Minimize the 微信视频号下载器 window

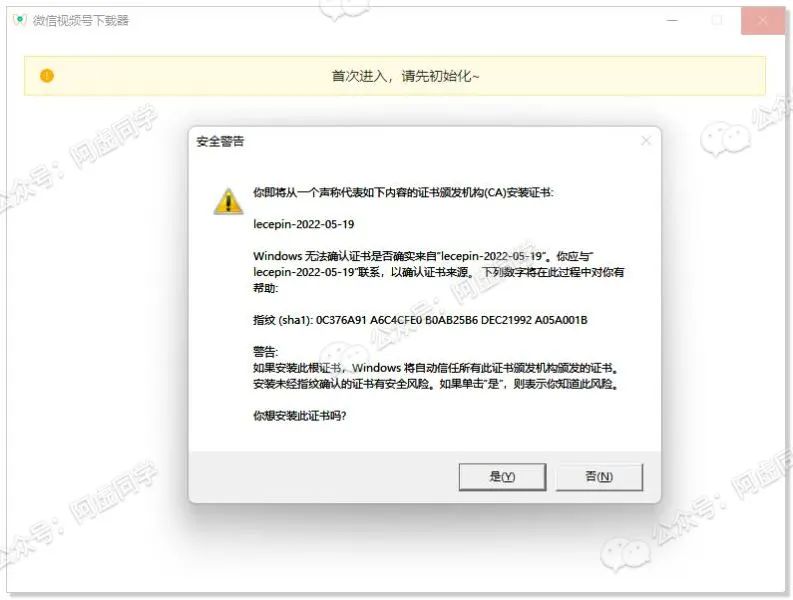672,20
